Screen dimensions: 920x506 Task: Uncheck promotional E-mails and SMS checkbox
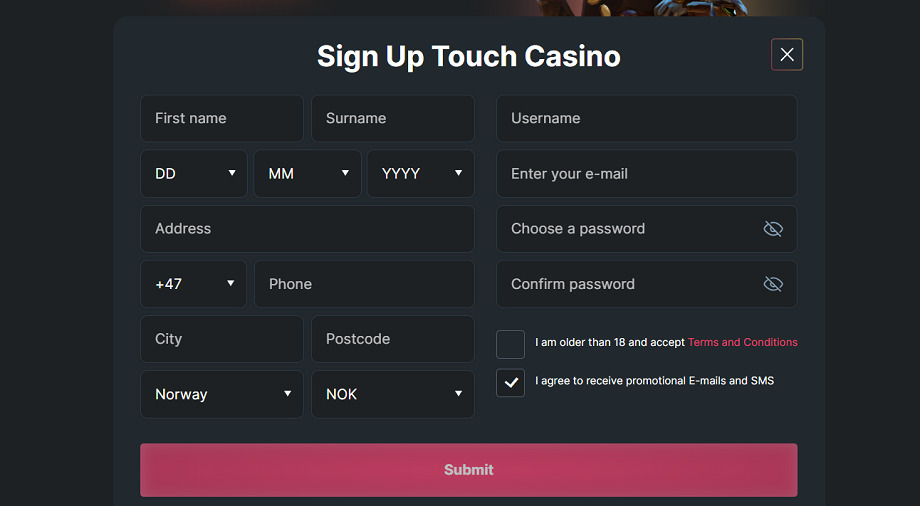pos(510,383)
